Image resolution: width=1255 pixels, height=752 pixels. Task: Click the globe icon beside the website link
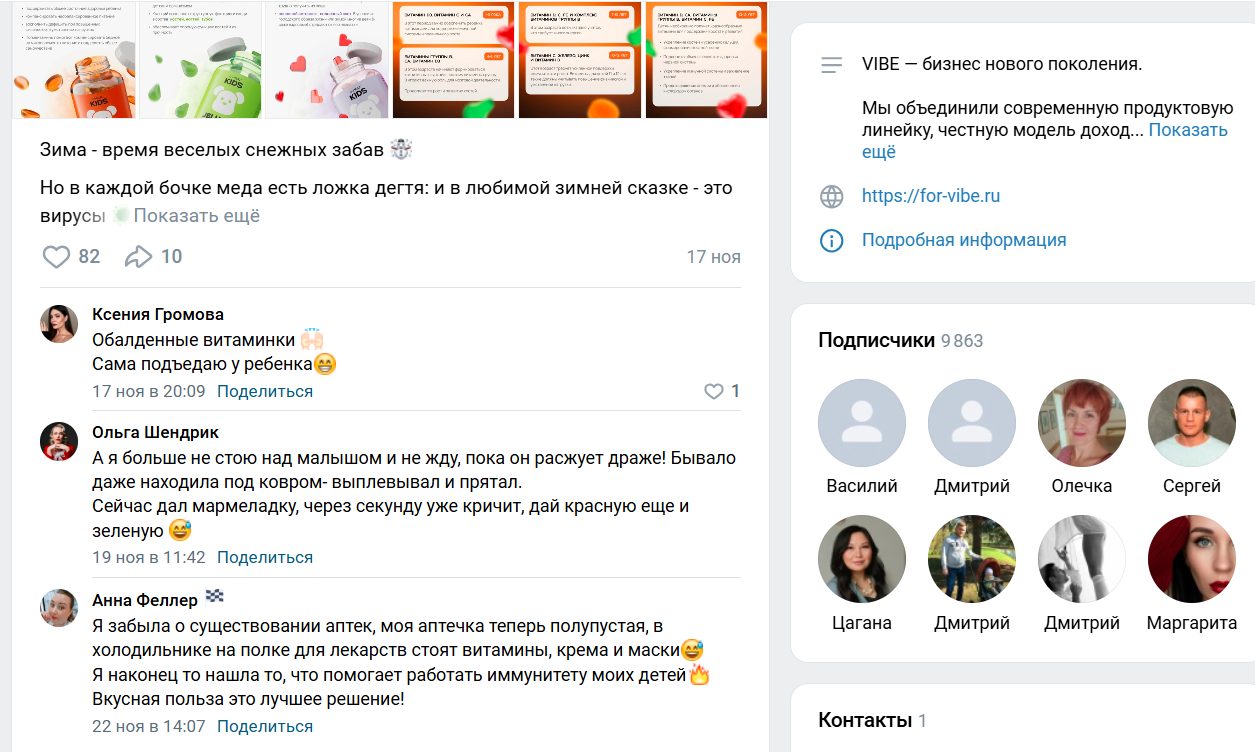[x=831, y=196]
